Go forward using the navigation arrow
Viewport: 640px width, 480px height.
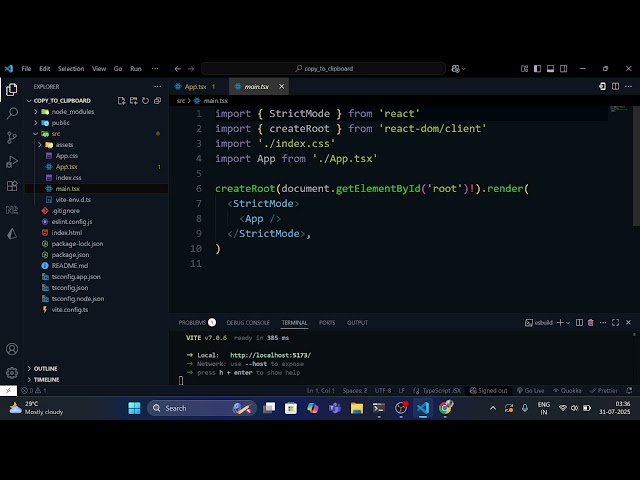coord(191,69)
